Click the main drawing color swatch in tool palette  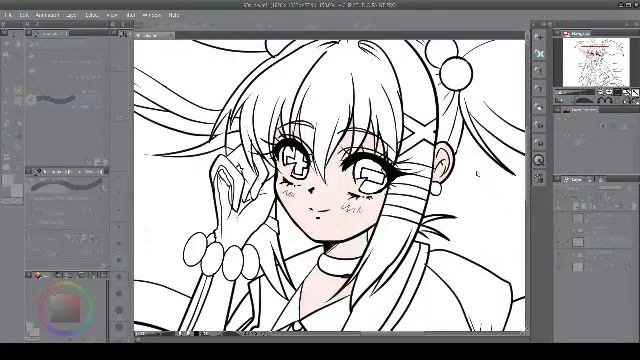[x=7, y=180]
